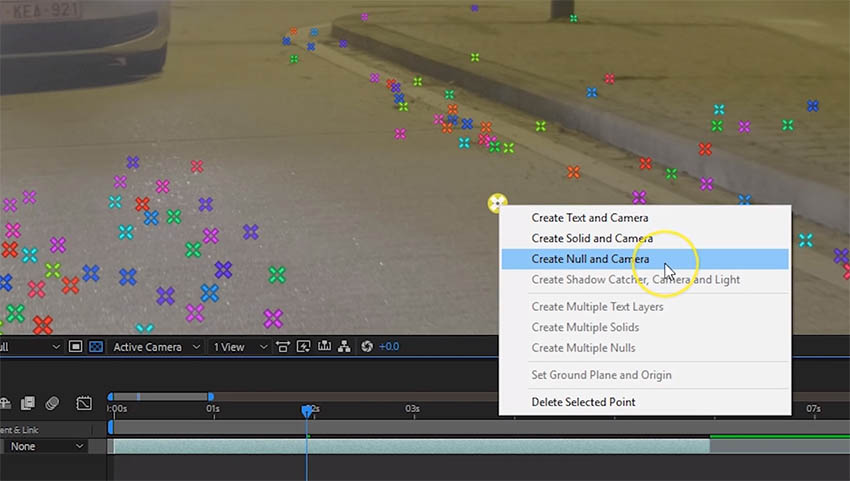Choose Create Solid and Camera
The height and width of the screenshot is (481, 850).
[x=592, y=238]
